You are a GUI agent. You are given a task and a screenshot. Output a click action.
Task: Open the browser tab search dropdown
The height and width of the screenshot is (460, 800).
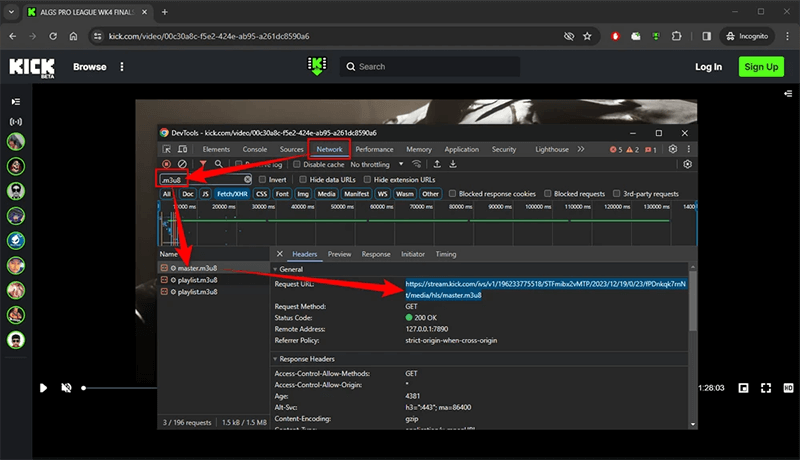11,12
